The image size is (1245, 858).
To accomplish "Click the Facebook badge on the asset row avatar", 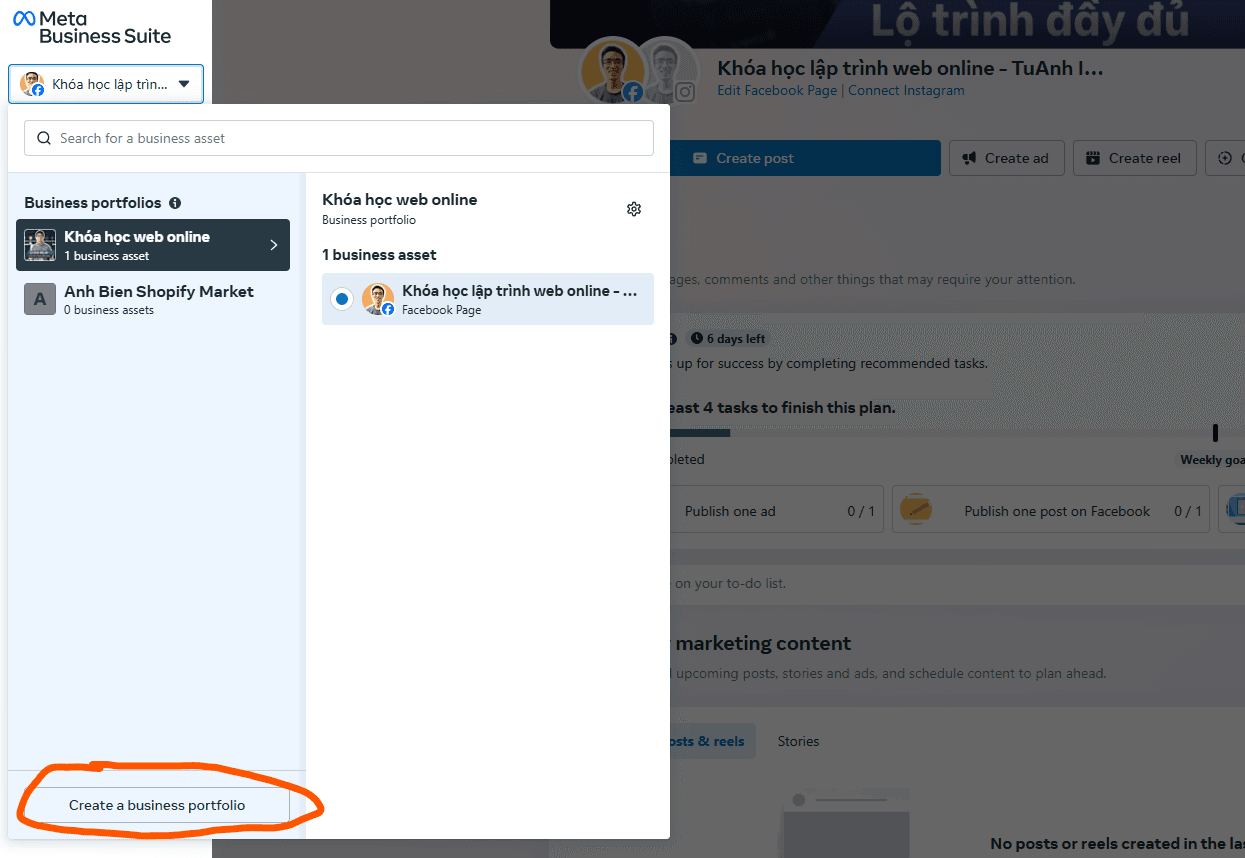I will tap(389, 309).
